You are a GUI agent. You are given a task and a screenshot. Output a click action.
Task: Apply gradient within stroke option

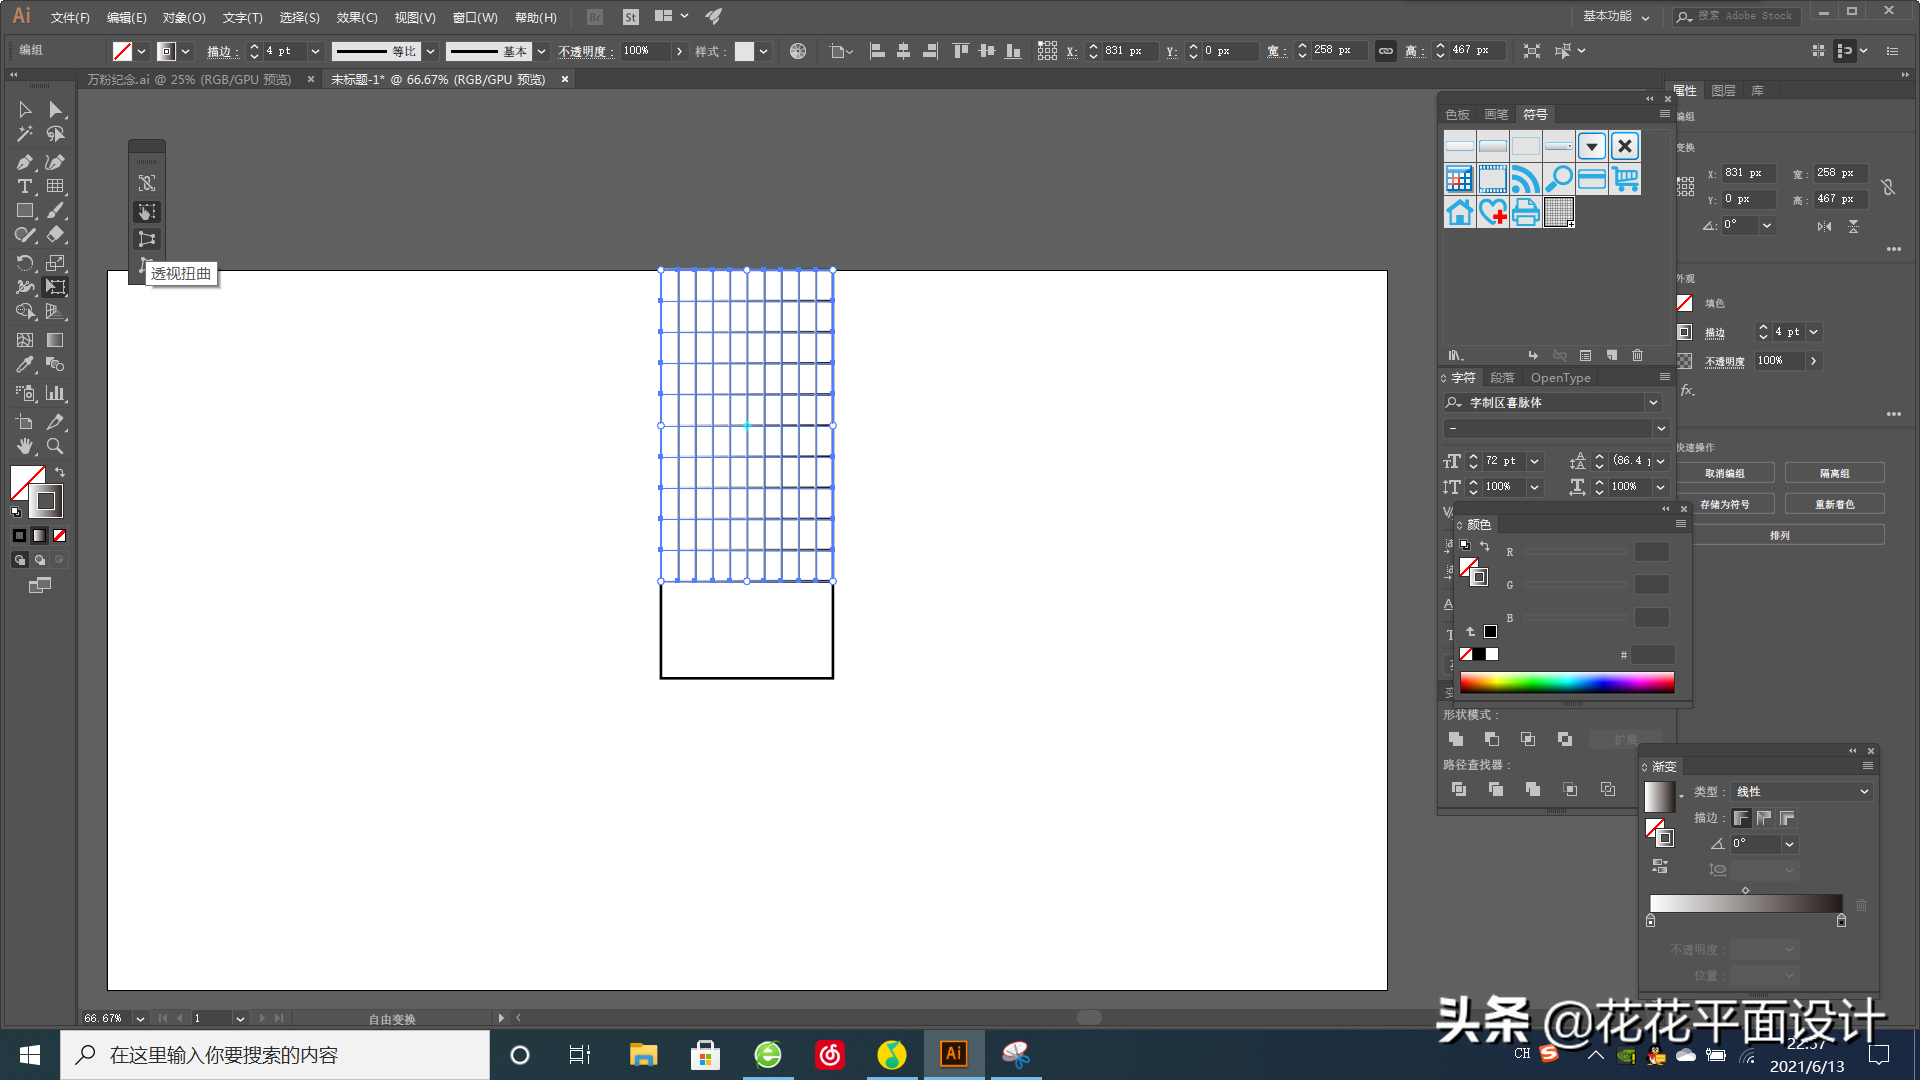coord(1741,818)
